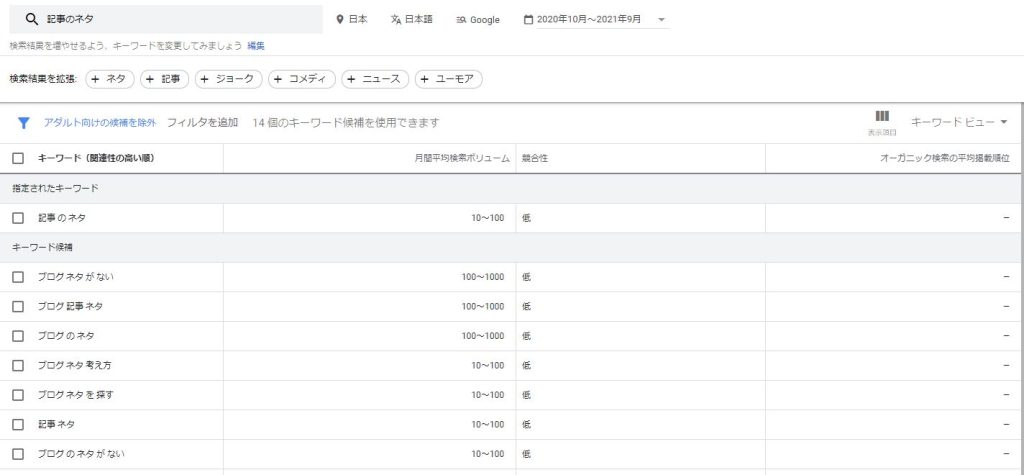1024x475 pixels.
Task: Click フィルタを追加 to add filter
Action: coord(202,123)
